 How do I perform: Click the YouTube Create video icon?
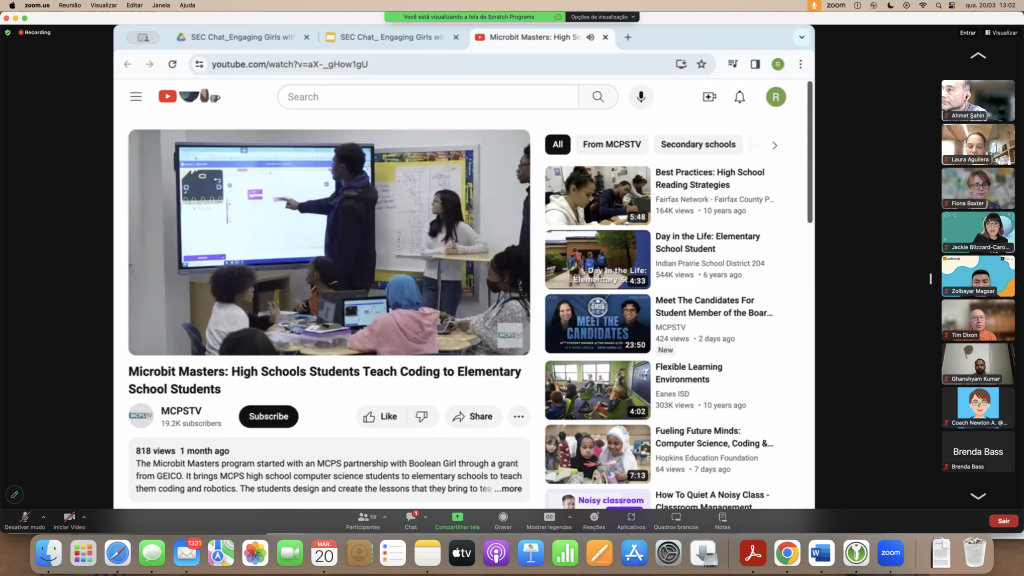[709, 97]
